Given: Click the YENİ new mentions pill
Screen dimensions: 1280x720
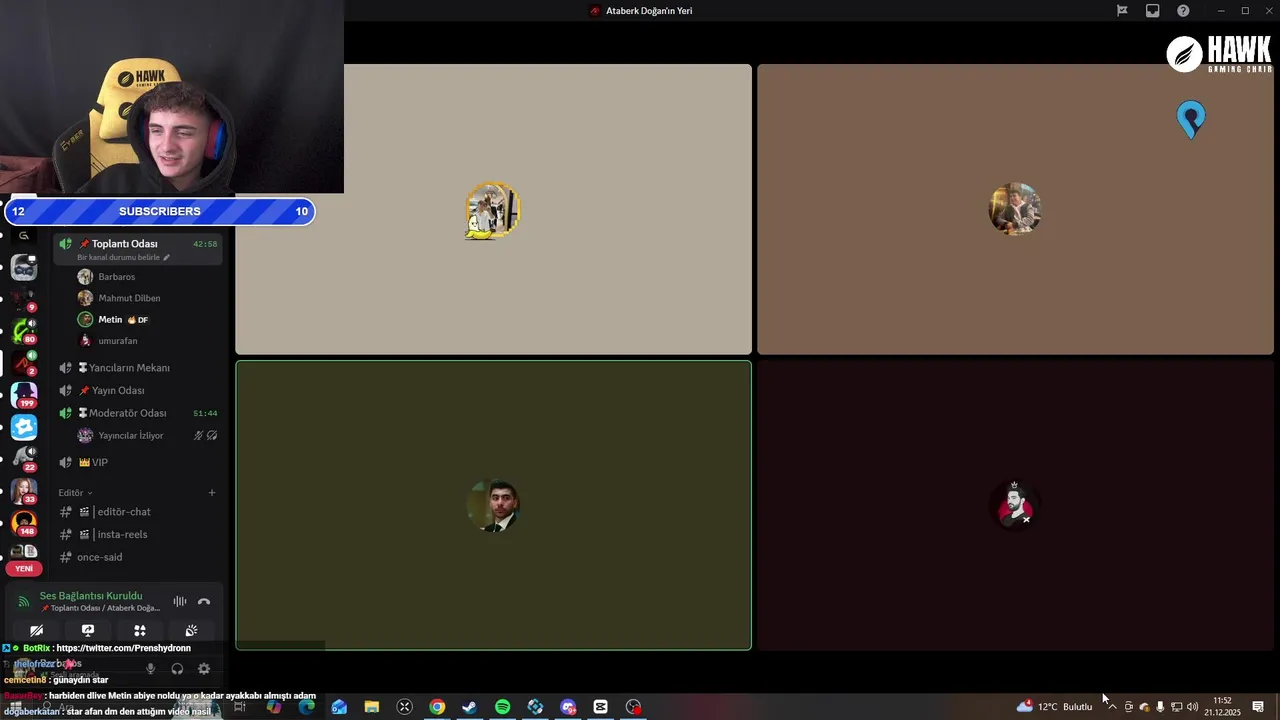Looking at the screenshot, I should [x=24, y=568].
